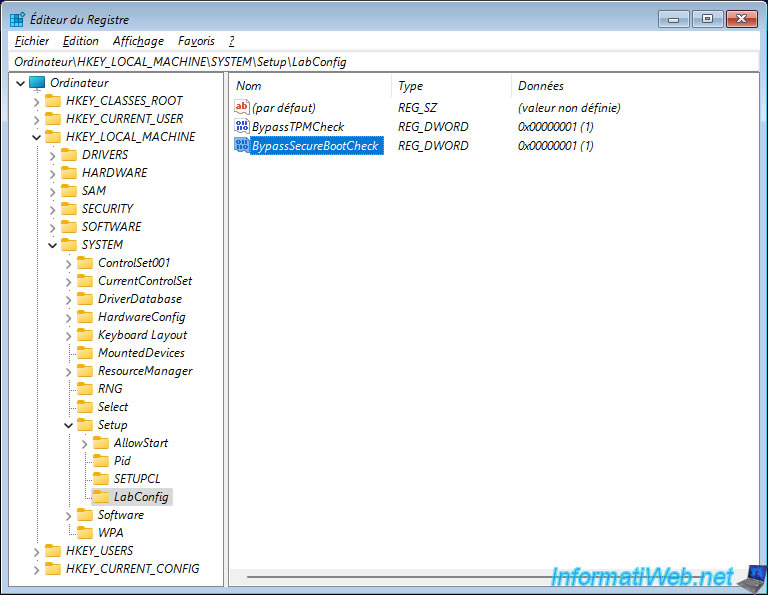Expand HKEY_CURRENT_CONFIG chevron
This screenshot has width=768, height=595.
pyautogui.click(x=36, y=570)
